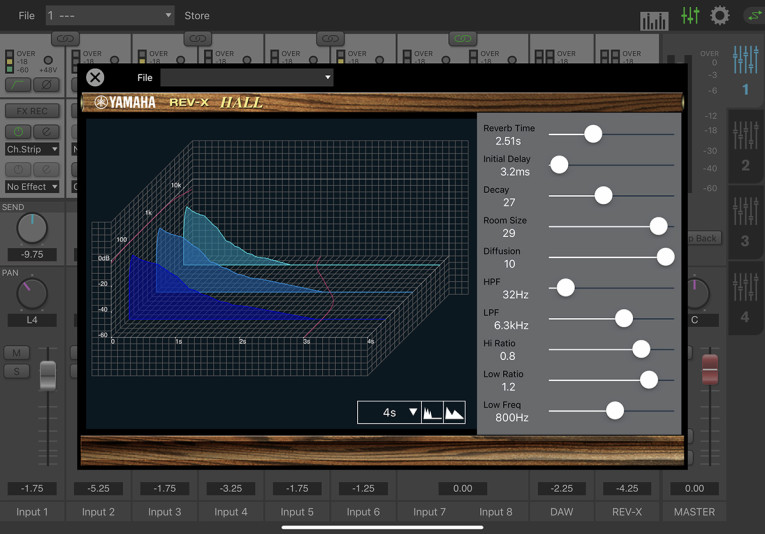Viewport: 765px width, 534px height.
Task: Solo Input 1 with the S button
Action: point(17,372)
